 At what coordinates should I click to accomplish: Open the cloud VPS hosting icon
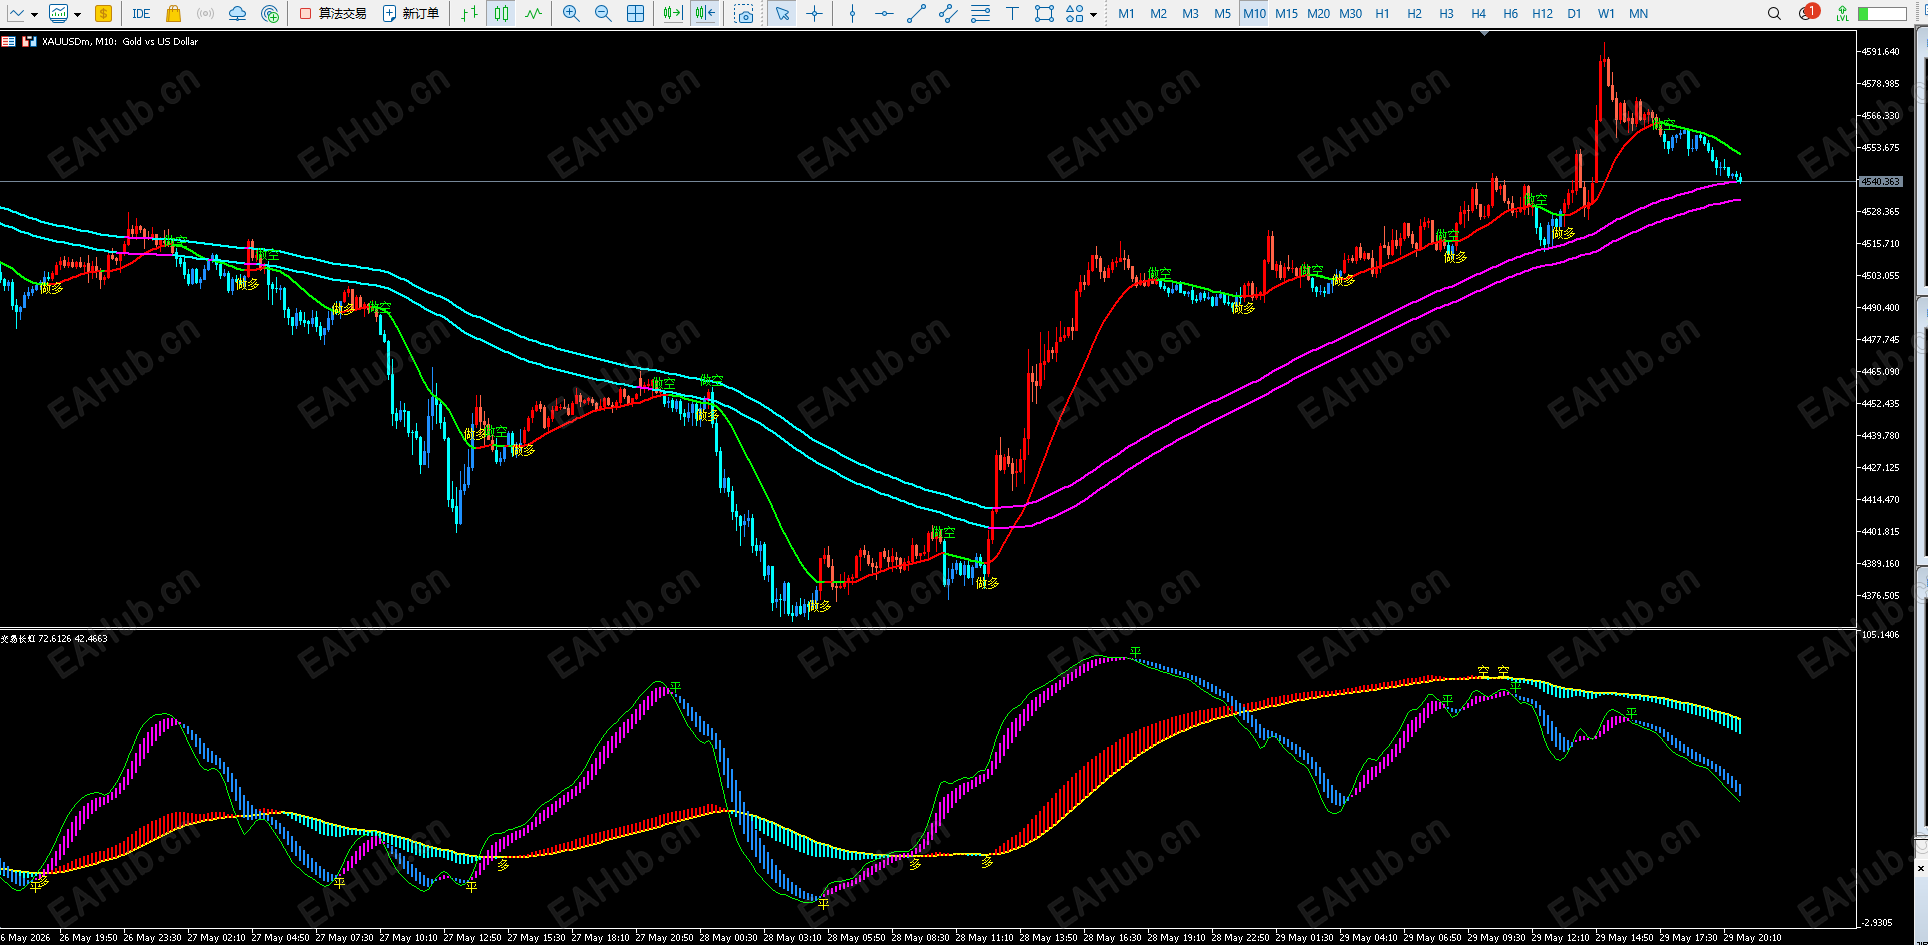pos(237,14)
